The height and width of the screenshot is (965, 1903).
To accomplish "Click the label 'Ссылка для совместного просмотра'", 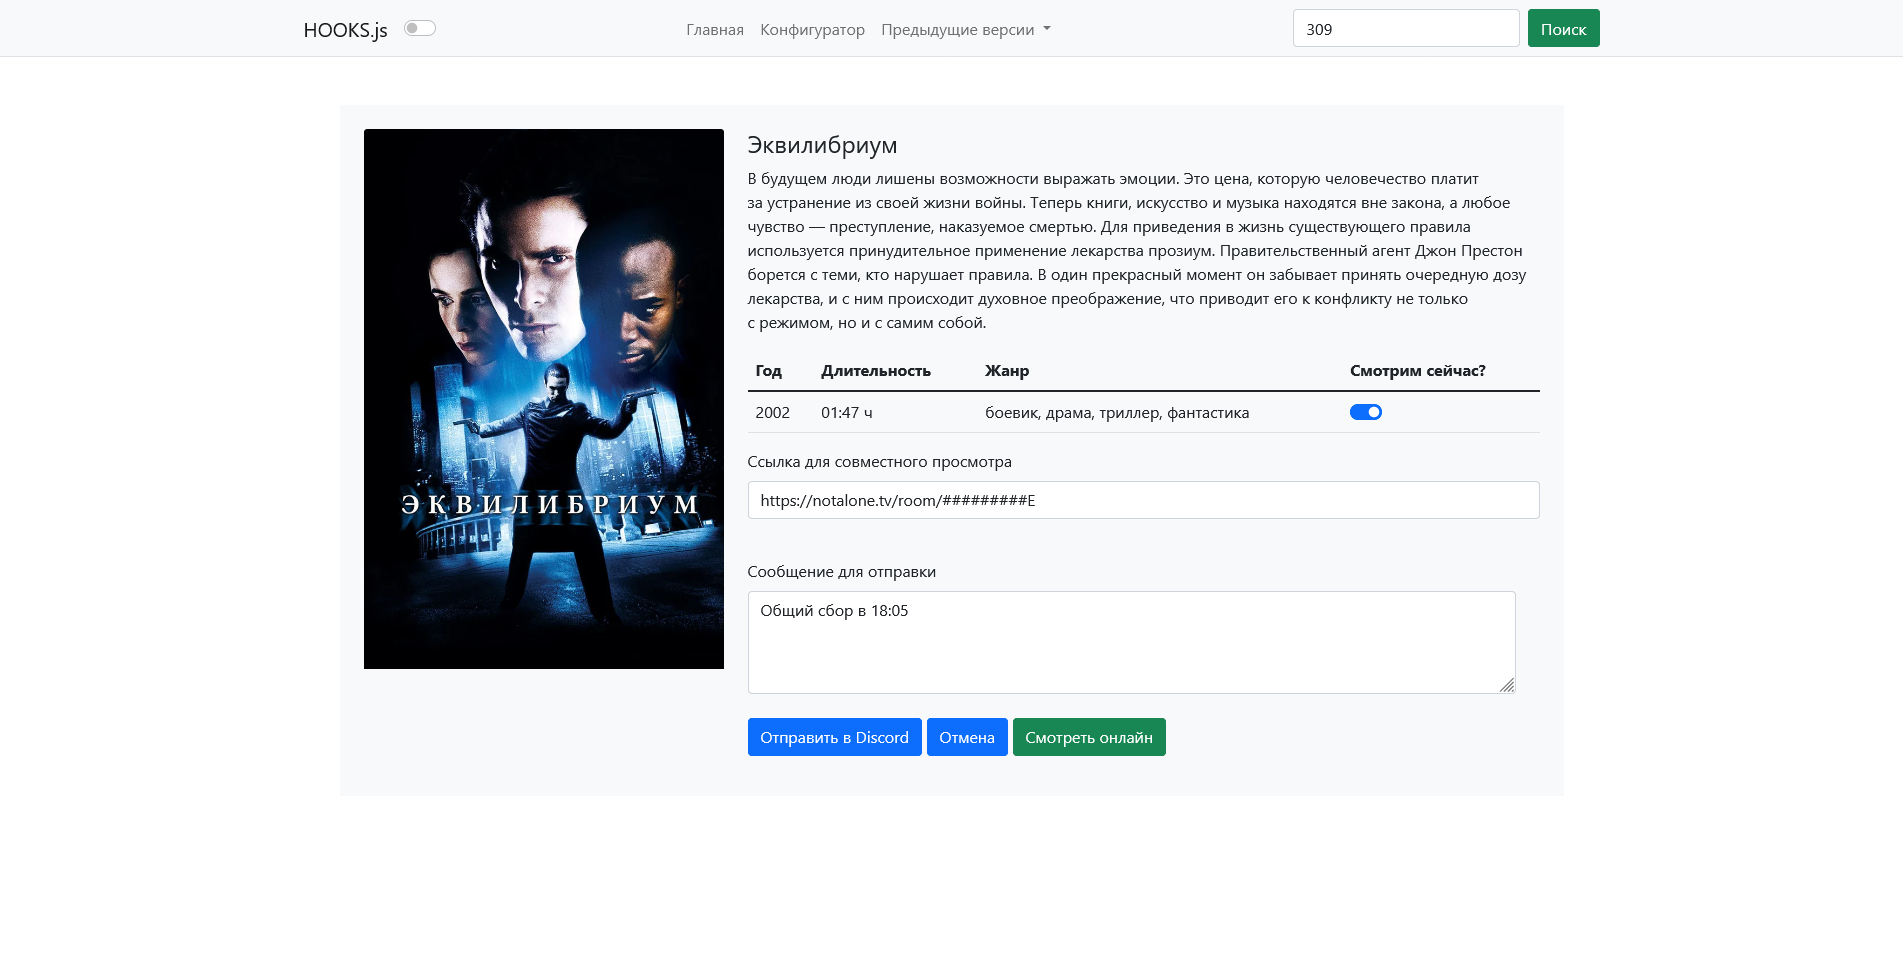I will [x=880, y=461].
